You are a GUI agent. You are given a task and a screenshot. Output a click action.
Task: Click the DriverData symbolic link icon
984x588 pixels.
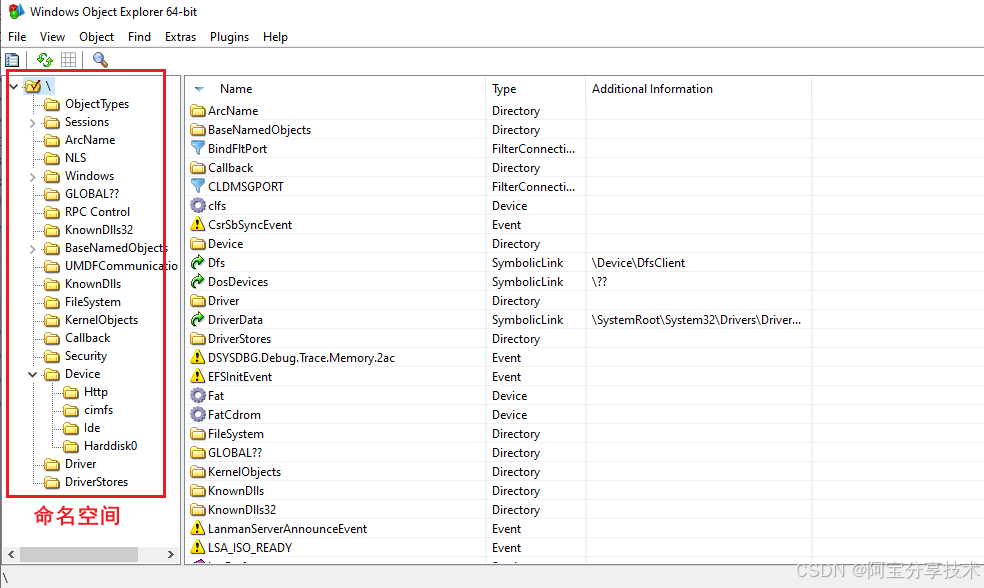(198, 319)
